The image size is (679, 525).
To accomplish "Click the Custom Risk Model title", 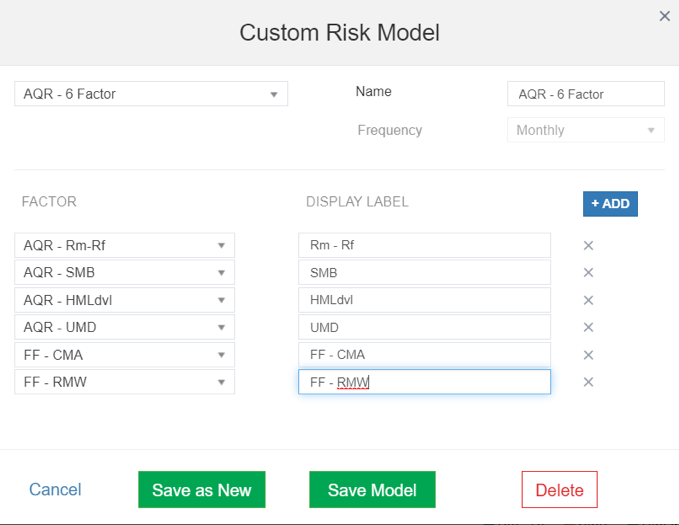I will (340, 33).
